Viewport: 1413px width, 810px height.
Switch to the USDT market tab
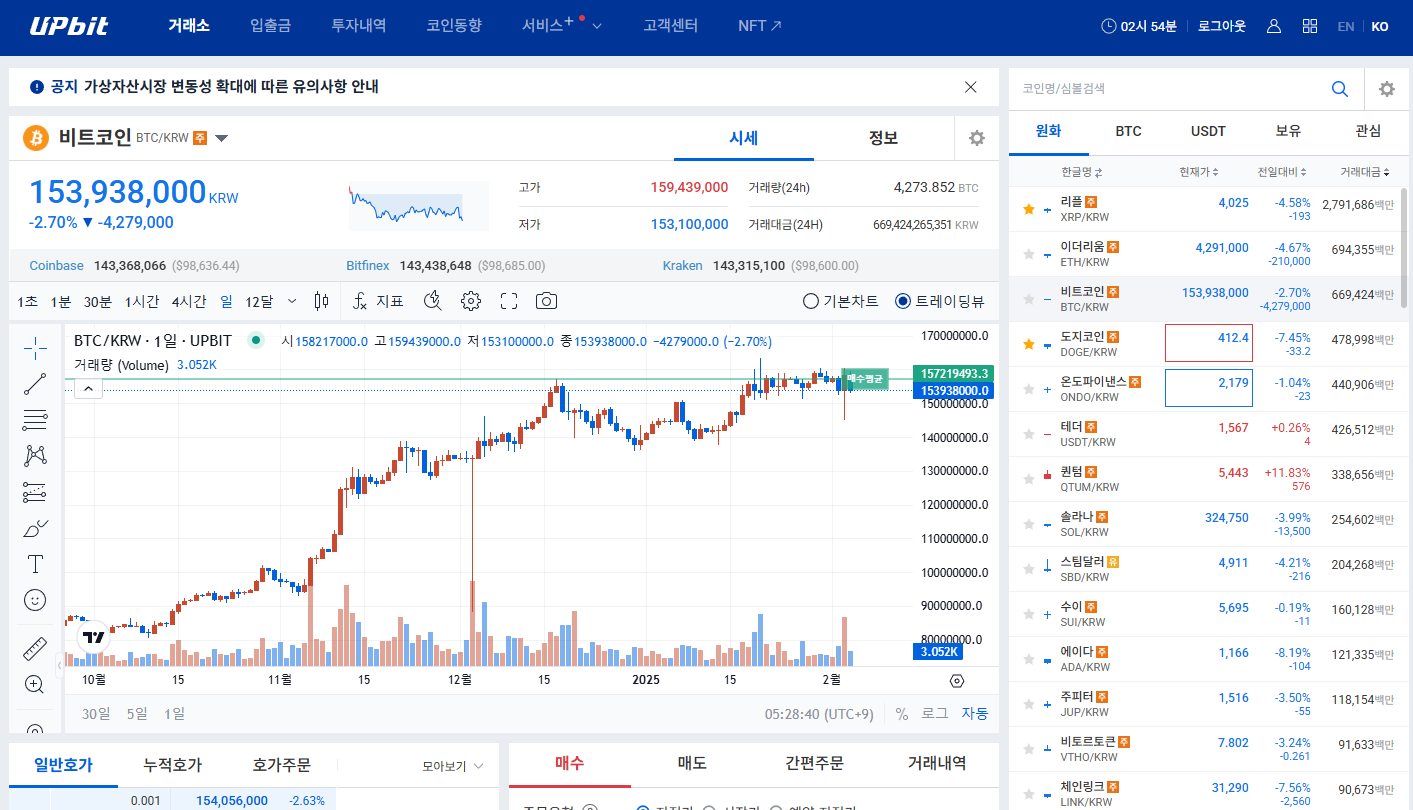1208,131
